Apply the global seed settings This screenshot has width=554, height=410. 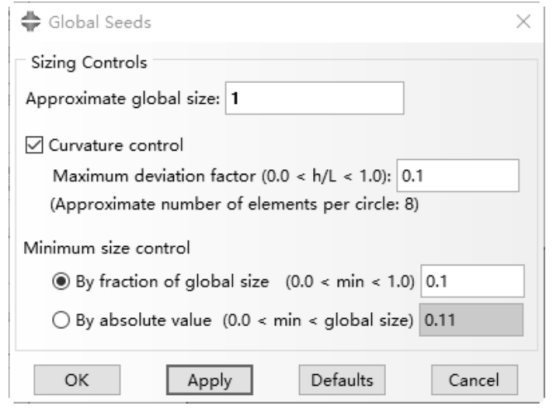pyautogui.click(x=210, y=380)
